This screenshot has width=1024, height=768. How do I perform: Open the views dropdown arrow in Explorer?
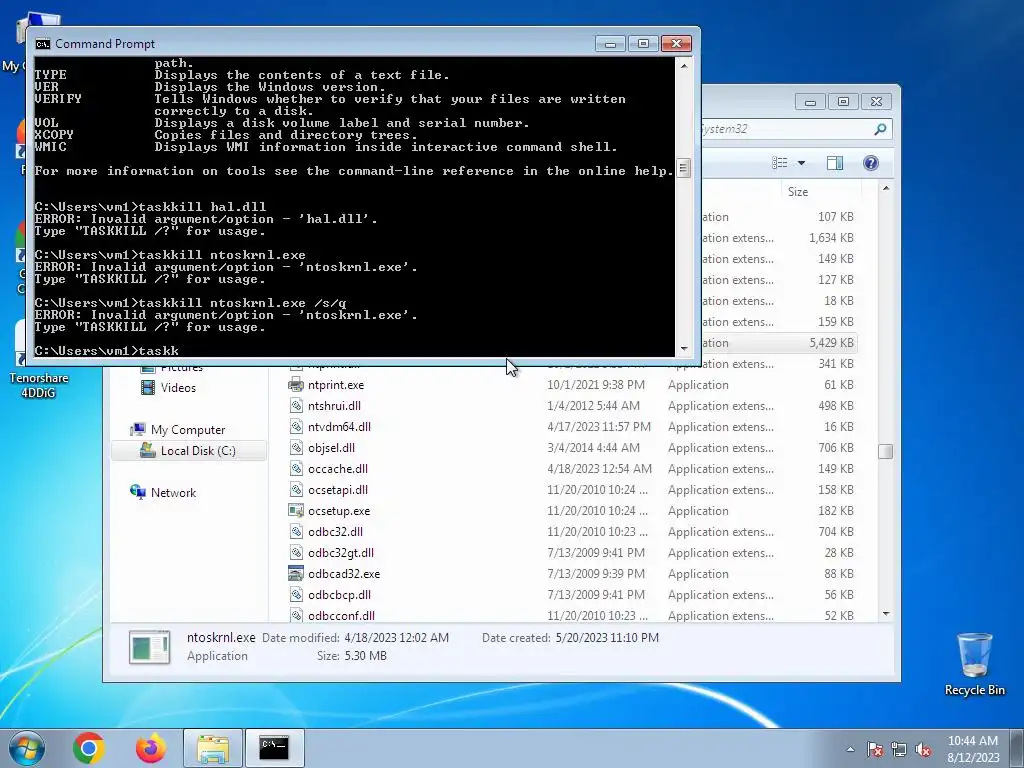(x=801, y=163)
